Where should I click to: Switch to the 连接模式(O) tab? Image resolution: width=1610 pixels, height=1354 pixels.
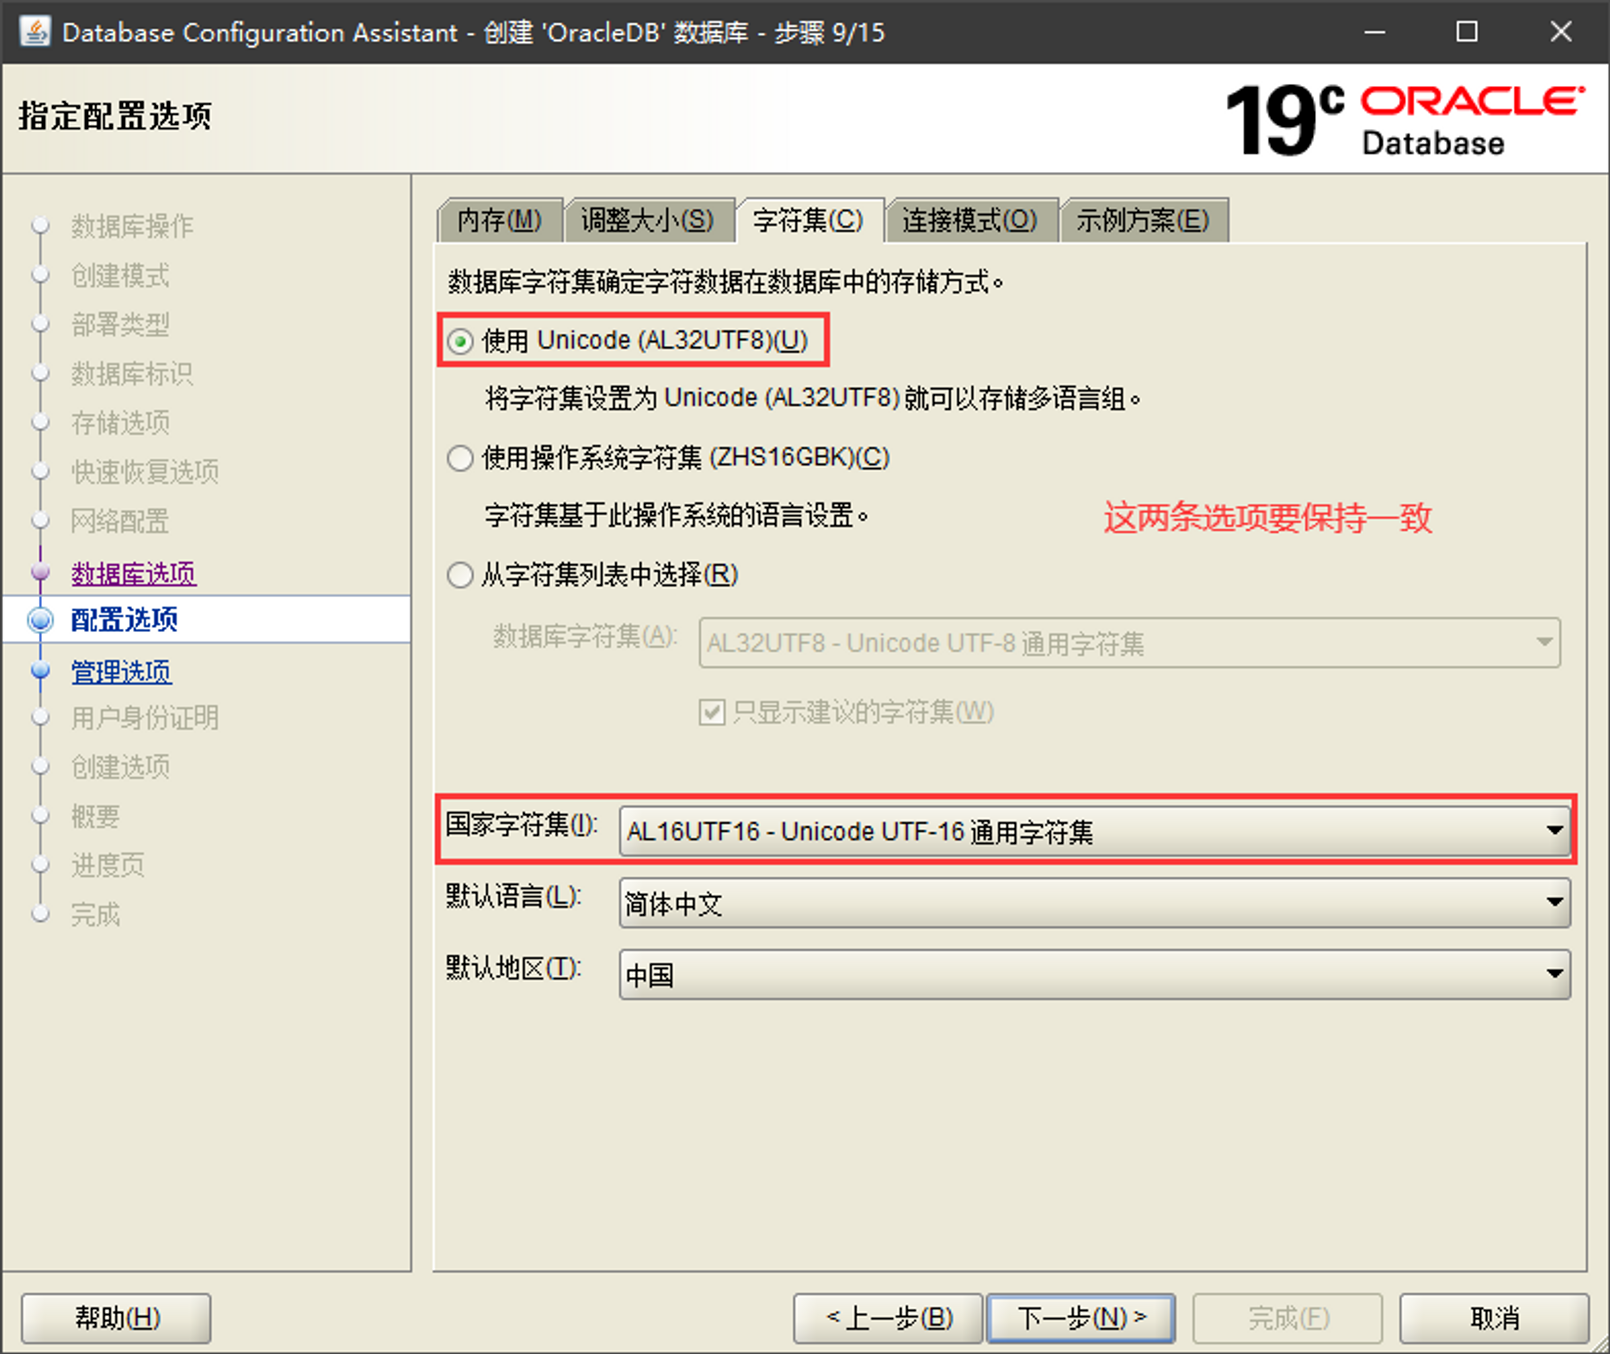point(969,220)
